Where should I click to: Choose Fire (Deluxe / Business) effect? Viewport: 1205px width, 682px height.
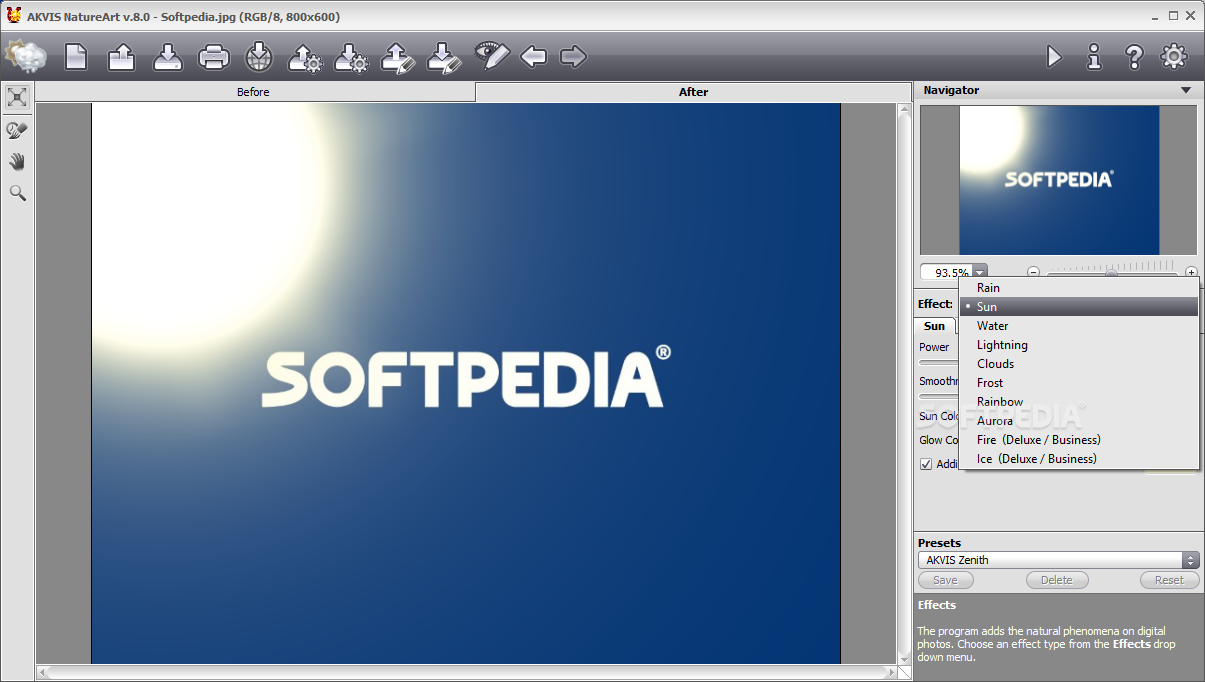1079,440
